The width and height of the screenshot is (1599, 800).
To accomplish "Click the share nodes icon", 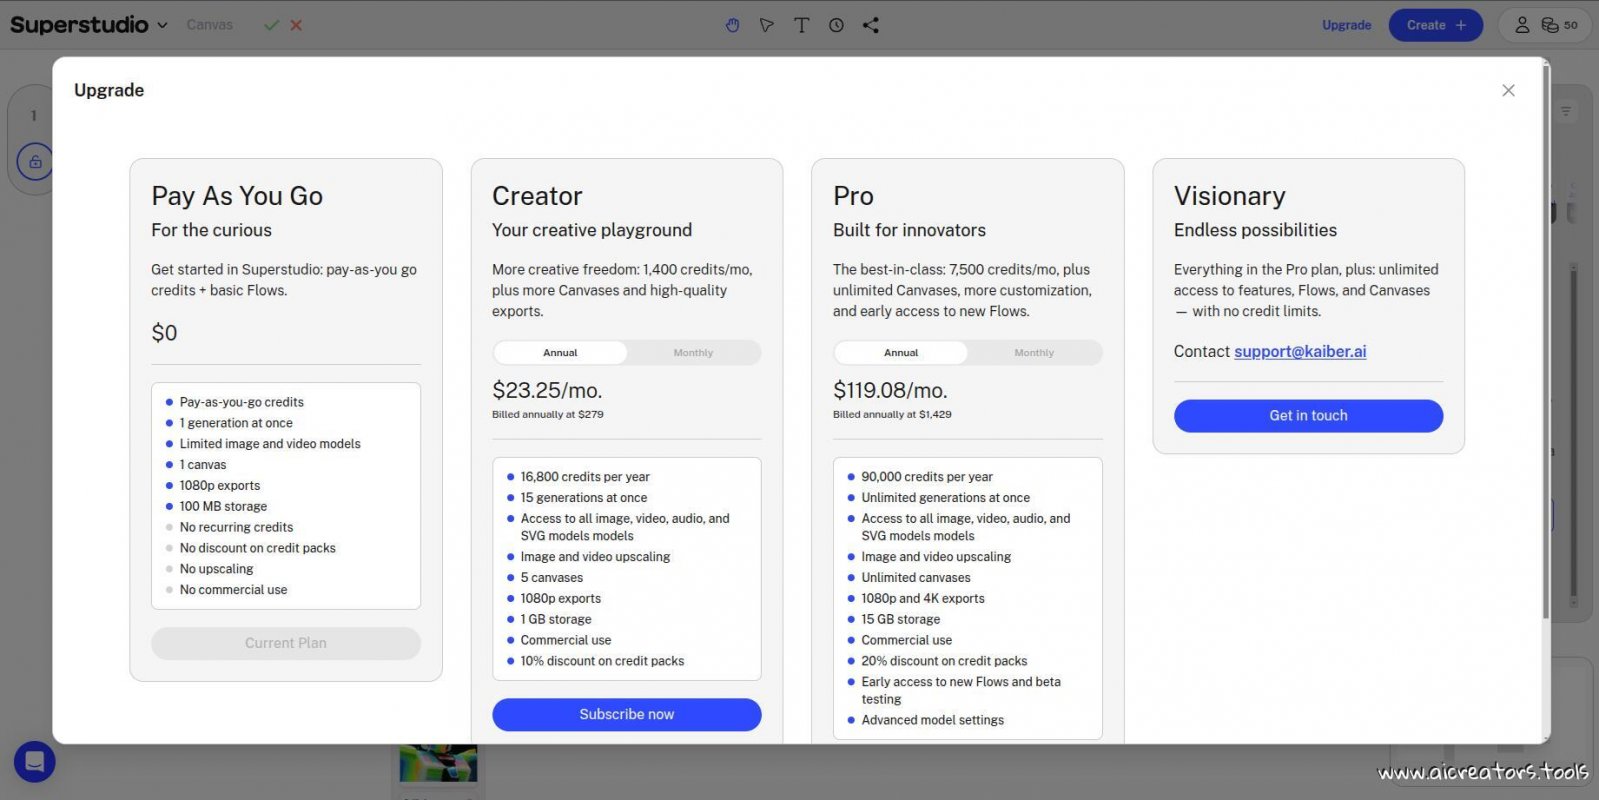I will coord(871,25).
